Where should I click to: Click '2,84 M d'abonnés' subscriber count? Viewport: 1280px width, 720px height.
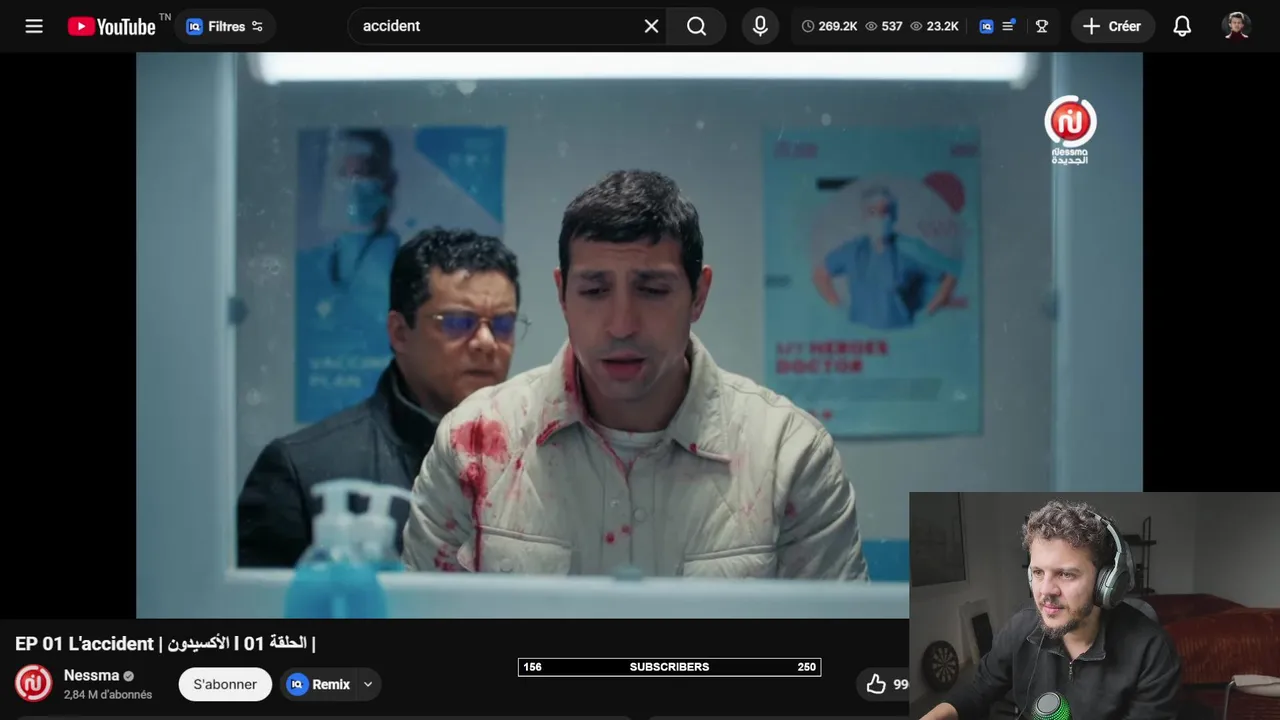[108, 695]
